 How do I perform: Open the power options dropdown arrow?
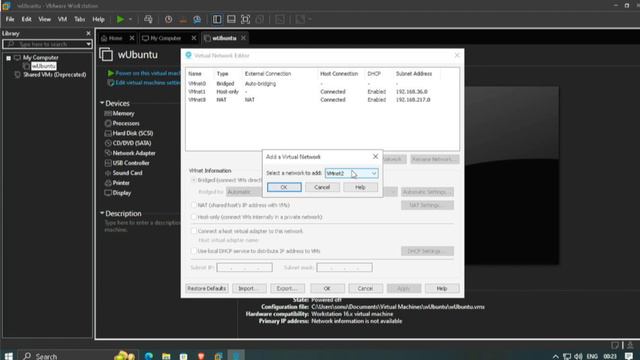click(131, 19)
